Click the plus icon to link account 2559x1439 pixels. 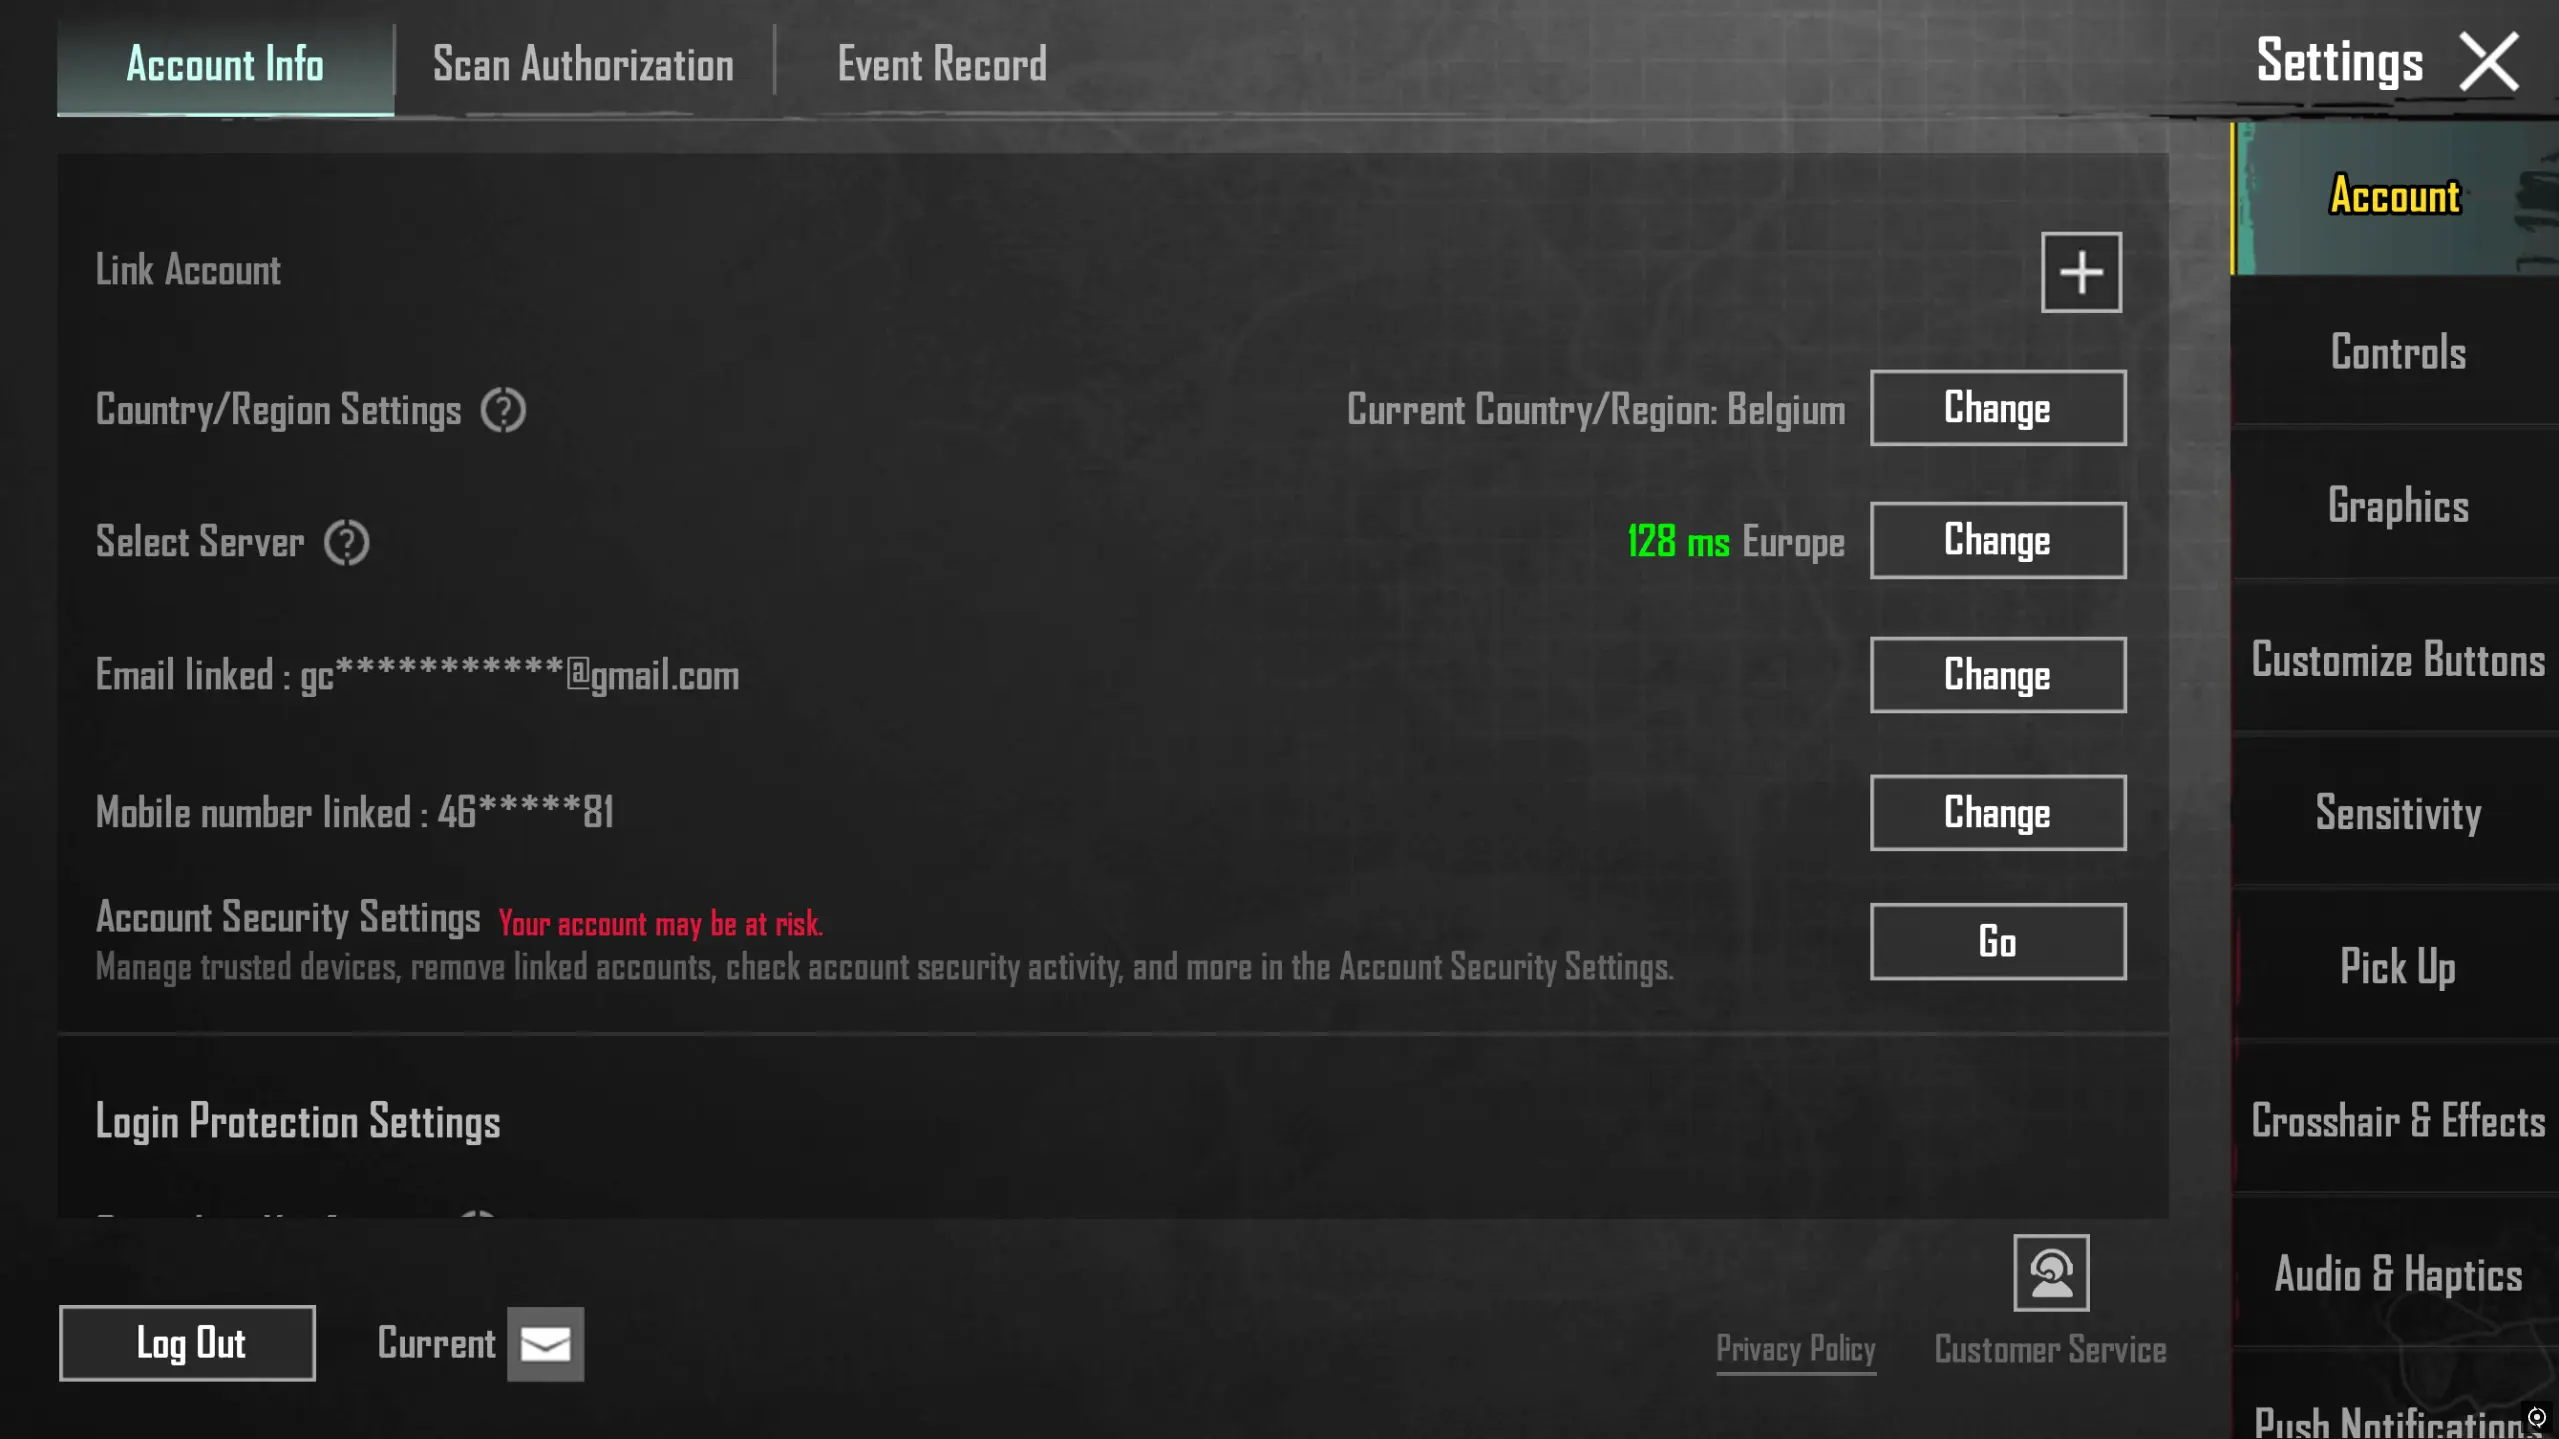pos(2080,272)
